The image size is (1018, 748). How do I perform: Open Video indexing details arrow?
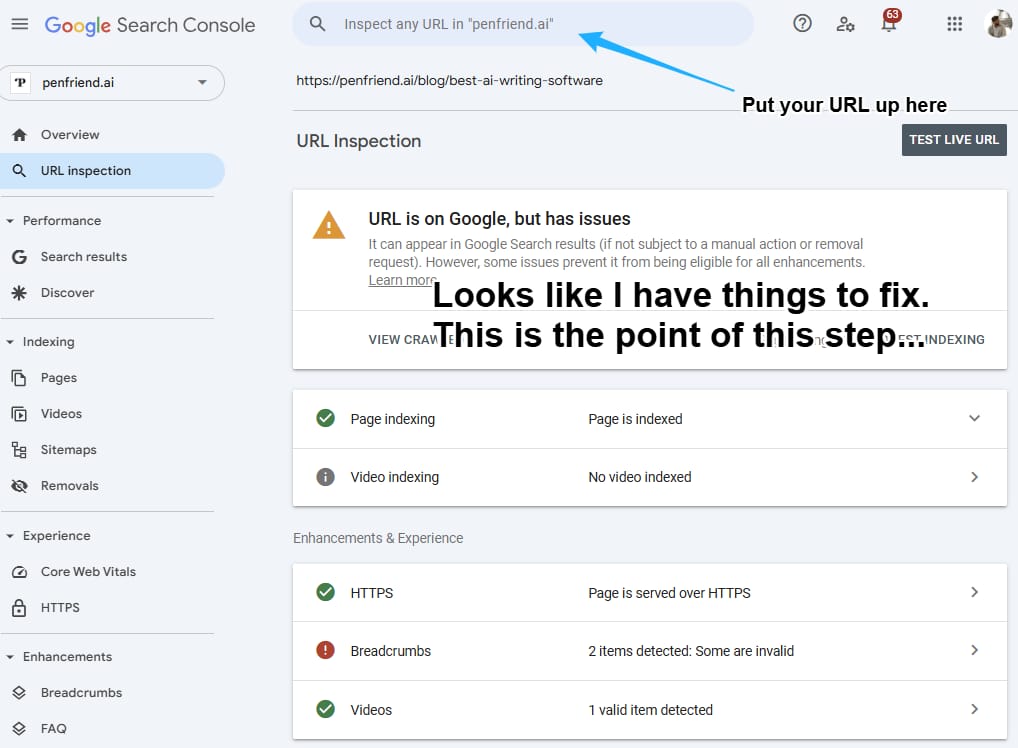974,477
